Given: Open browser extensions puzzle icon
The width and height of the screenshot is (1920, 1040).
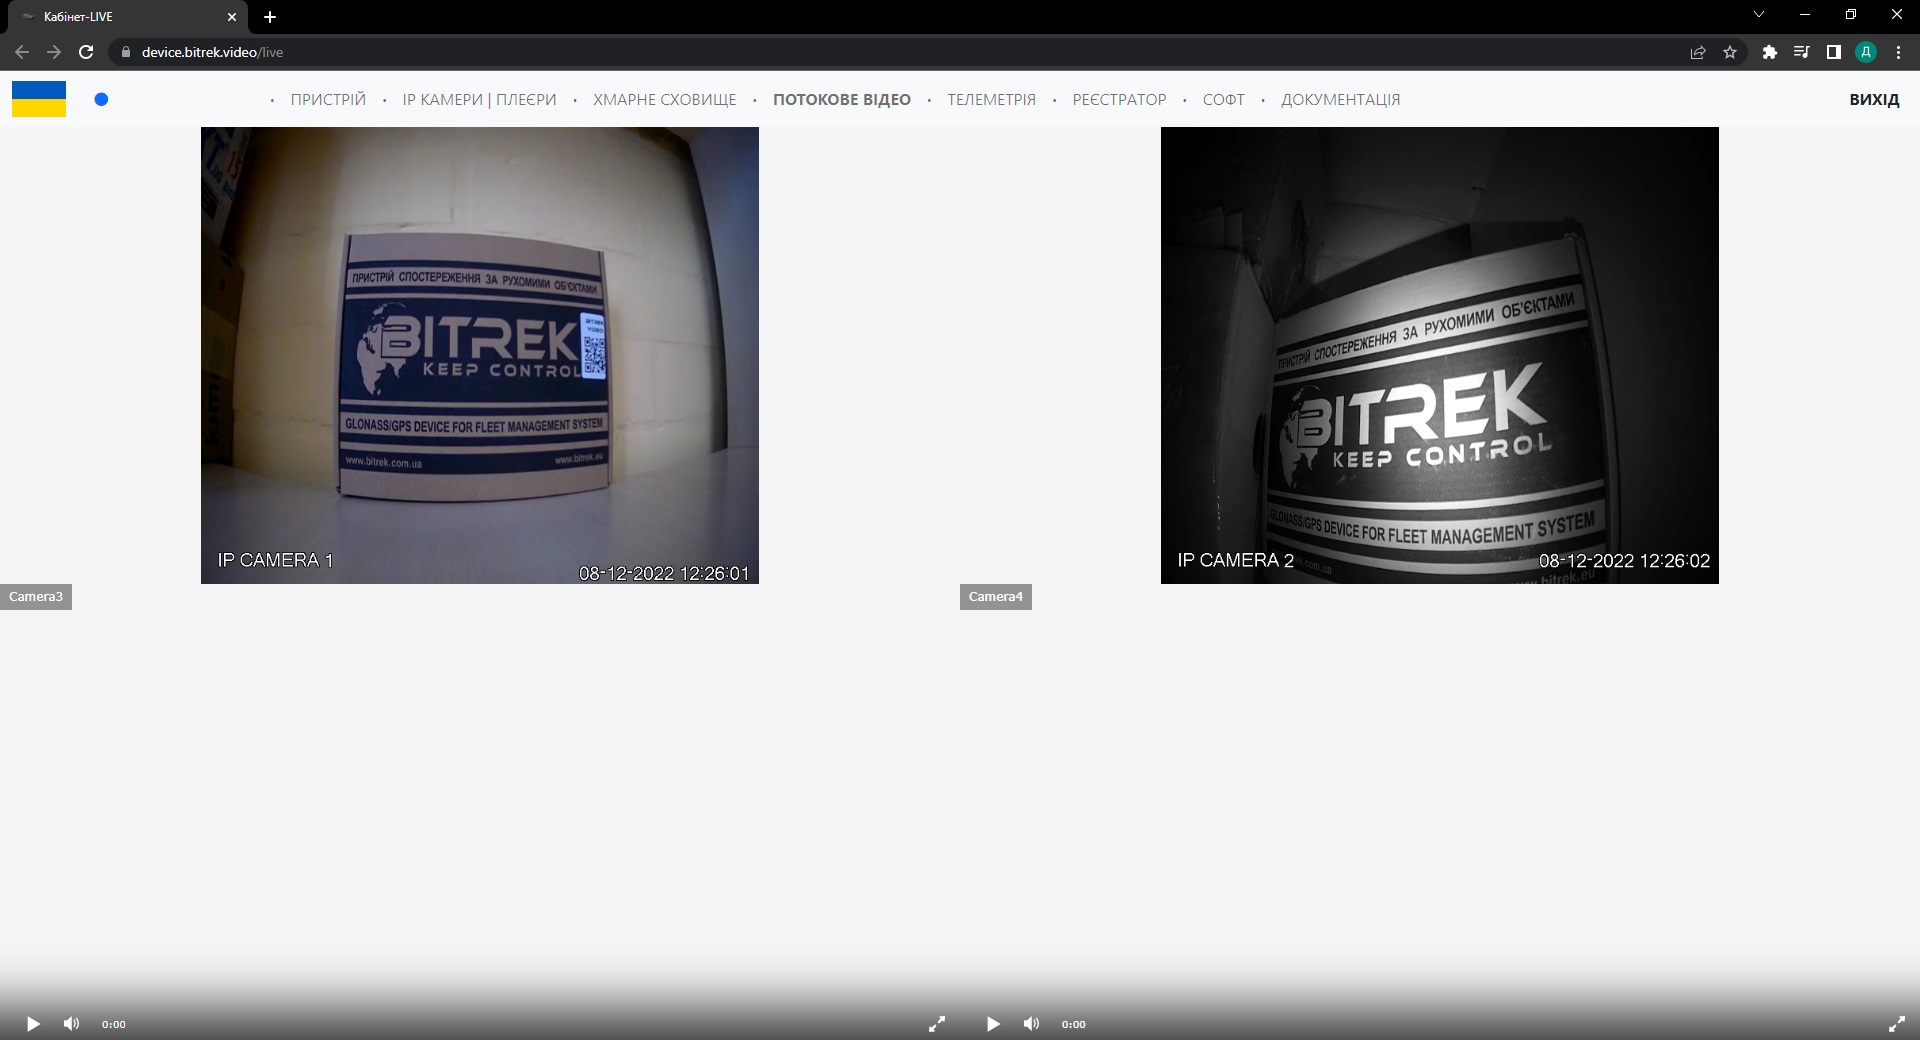Looking at the screenshot, I should click(1769, 52).
